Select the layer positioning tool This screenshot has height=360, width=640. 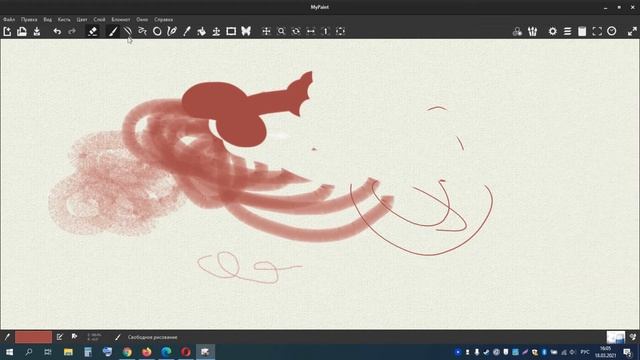coord(216,31)
